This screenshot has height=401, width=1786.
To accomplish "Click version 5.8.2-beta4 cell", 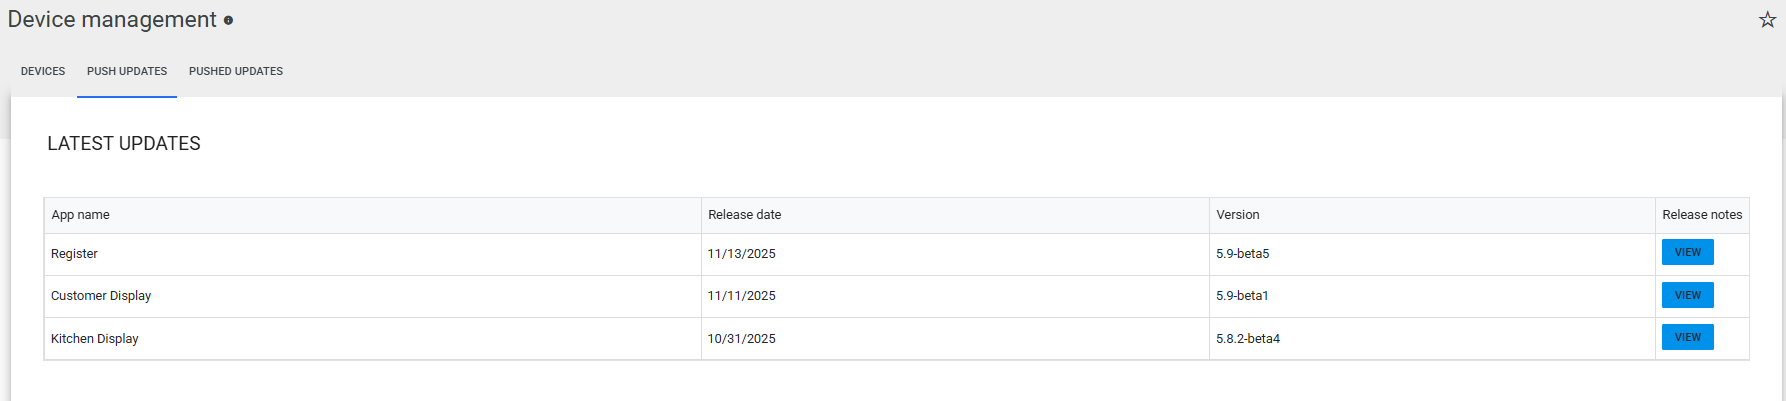I will click(1247, 339).
